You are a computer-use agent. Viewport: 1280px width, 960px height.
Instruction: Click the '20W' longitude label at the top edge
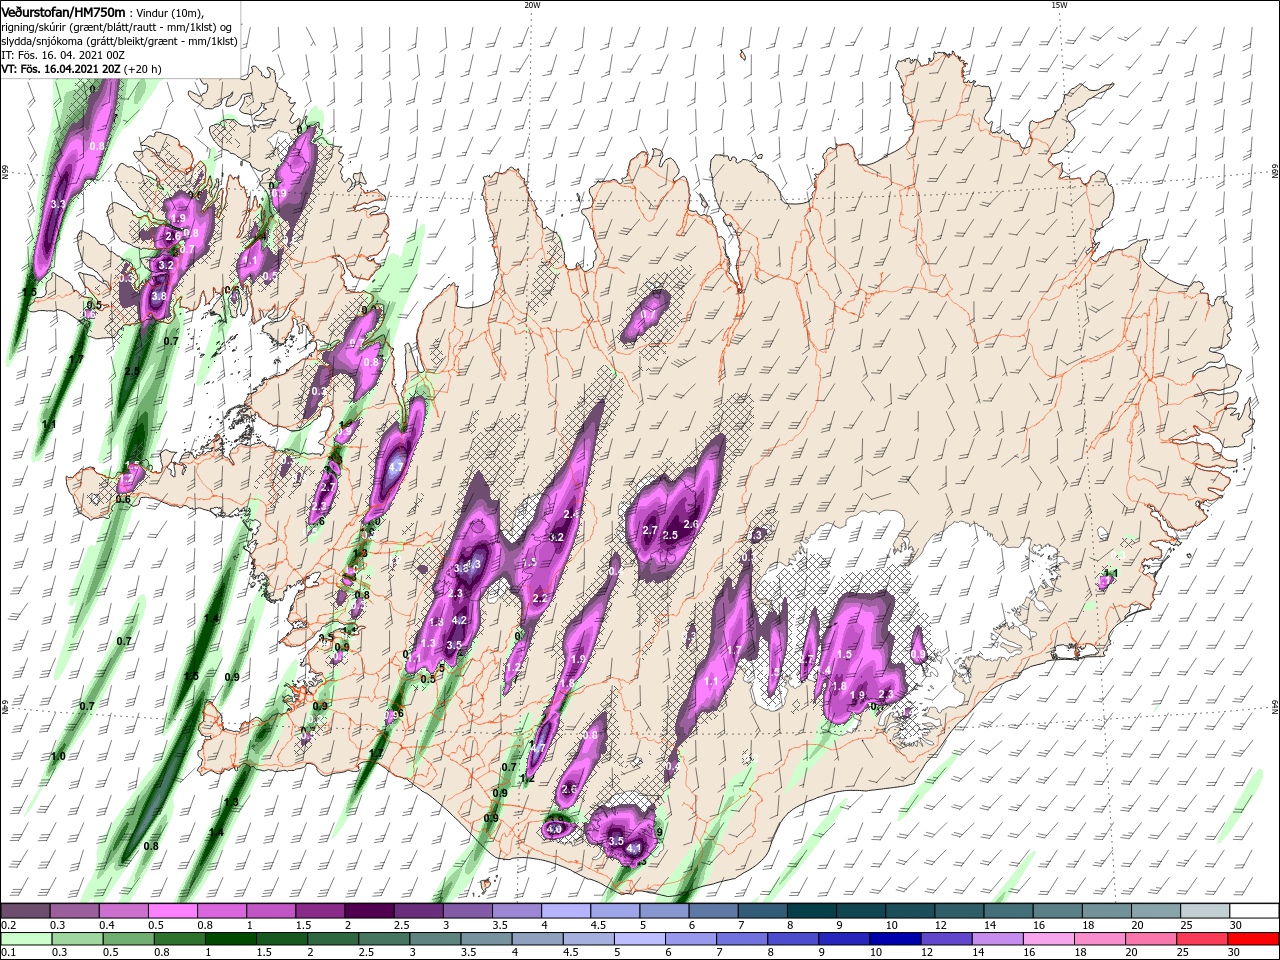click(x=532, y=5)
